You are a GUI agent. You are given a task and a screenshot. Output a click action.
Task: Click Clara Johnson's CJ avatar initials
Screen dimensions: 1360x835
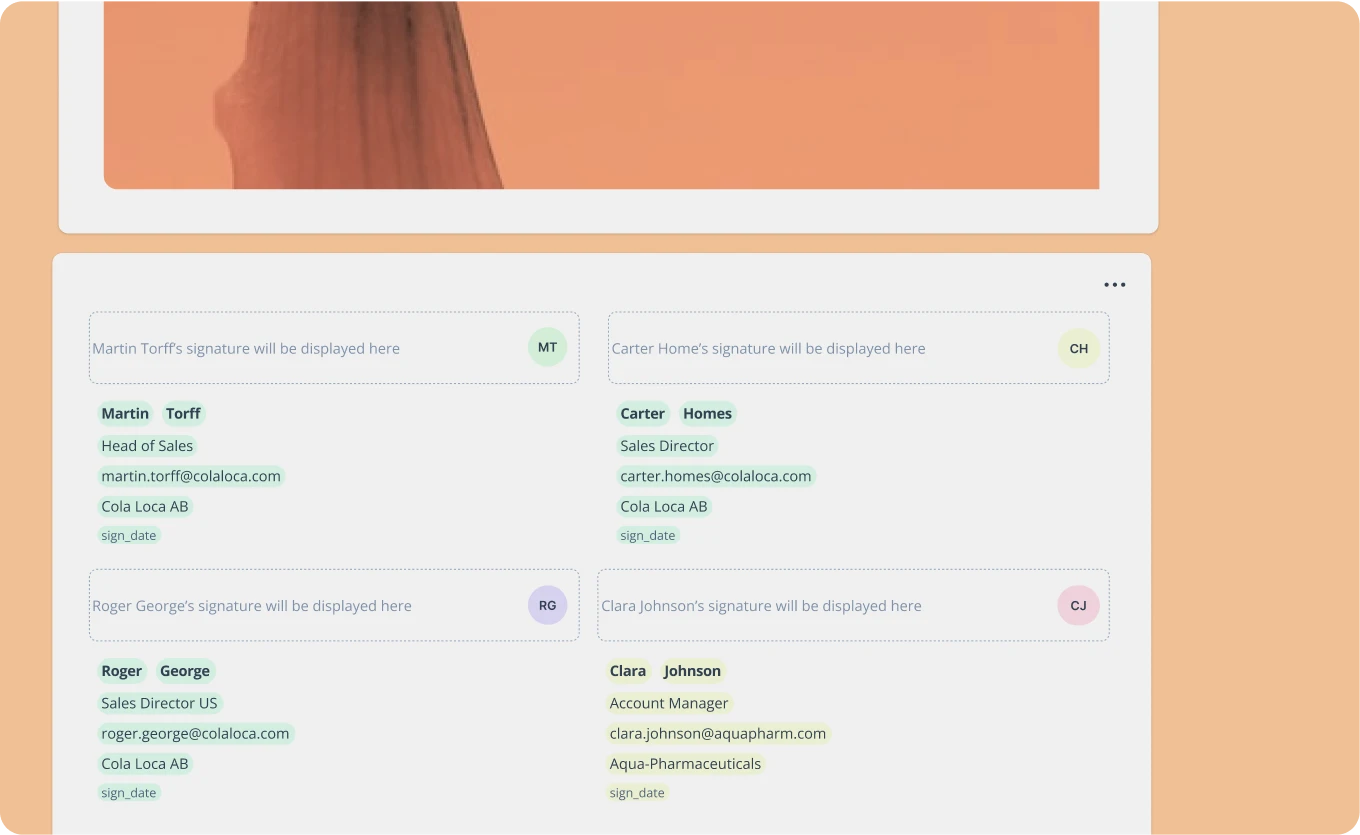1078,605
